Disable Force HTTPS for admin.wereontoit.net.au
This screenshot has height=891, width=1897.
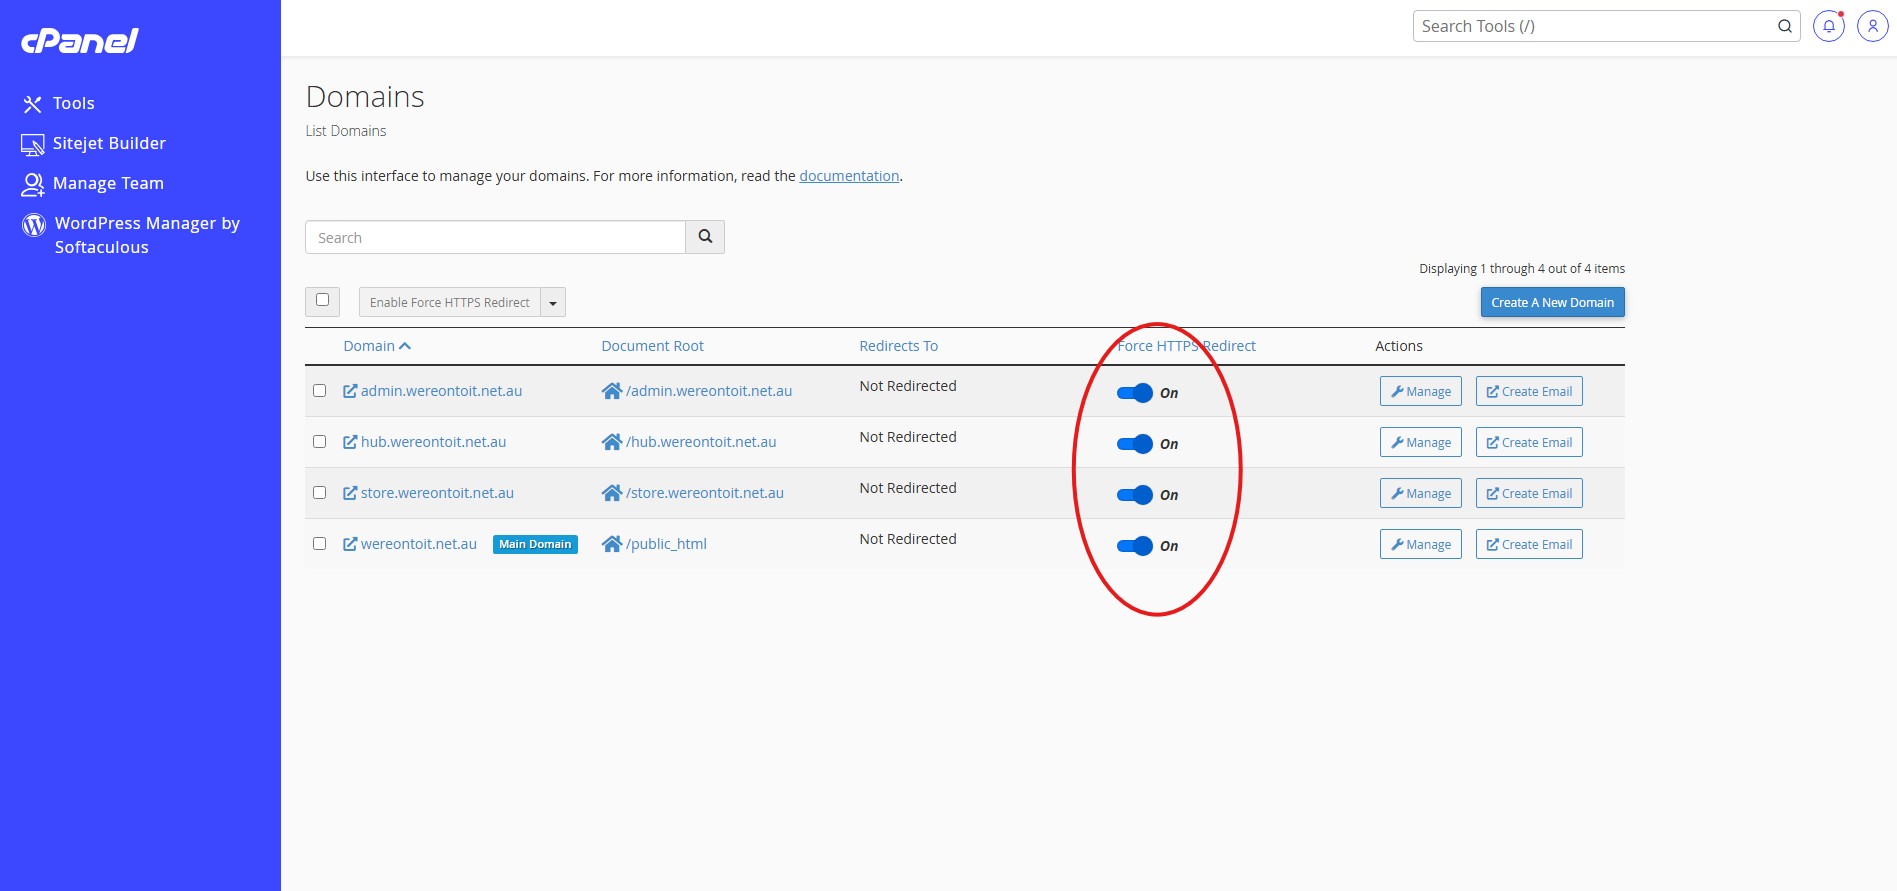coord(1135,393)
